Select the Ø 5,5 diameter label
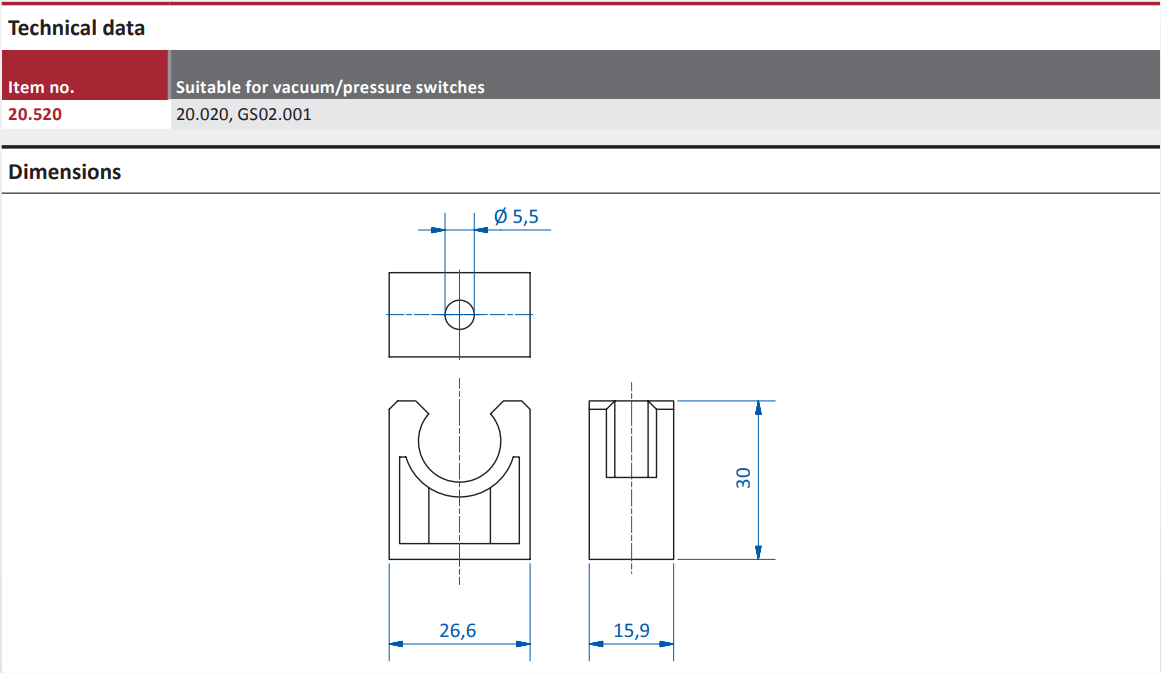1161x673 pixels. coord(516,216)
